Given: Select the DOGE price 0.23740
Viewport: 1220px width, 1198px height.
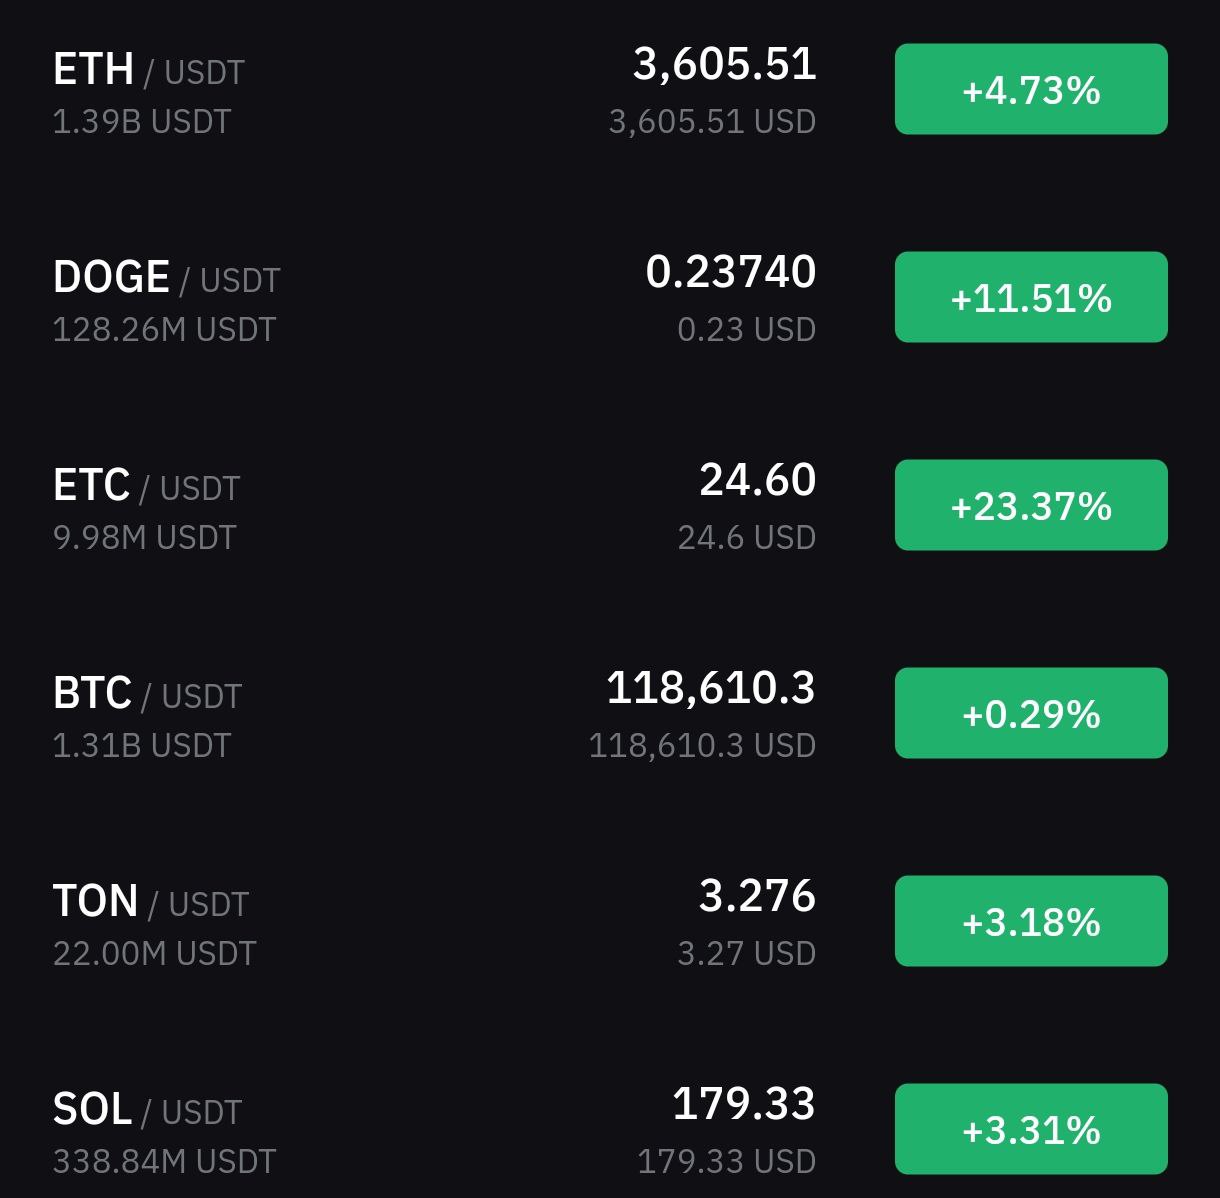Looking at the screenshot, I should coord(731,273).
